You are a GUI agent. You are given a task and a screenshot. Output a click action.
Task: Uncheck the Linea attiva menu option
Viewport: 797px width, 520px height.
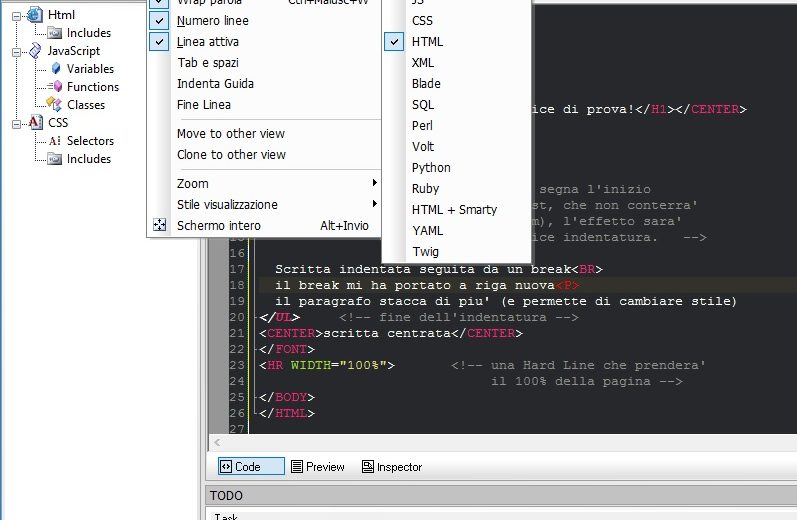(x=207, y=42)
